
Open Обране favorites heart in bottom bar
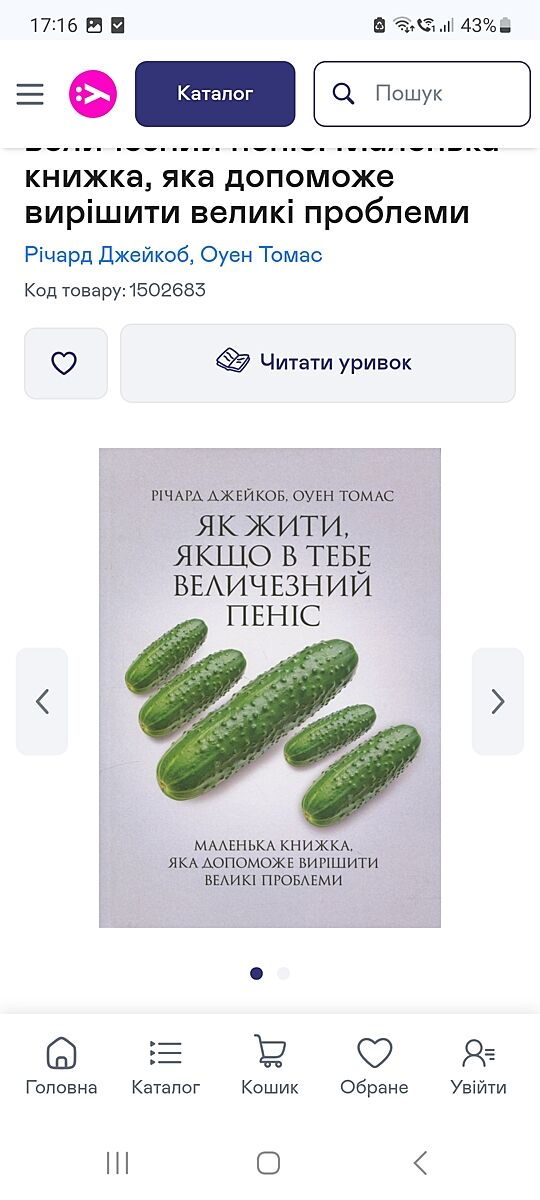click(x=374, y=1066)
